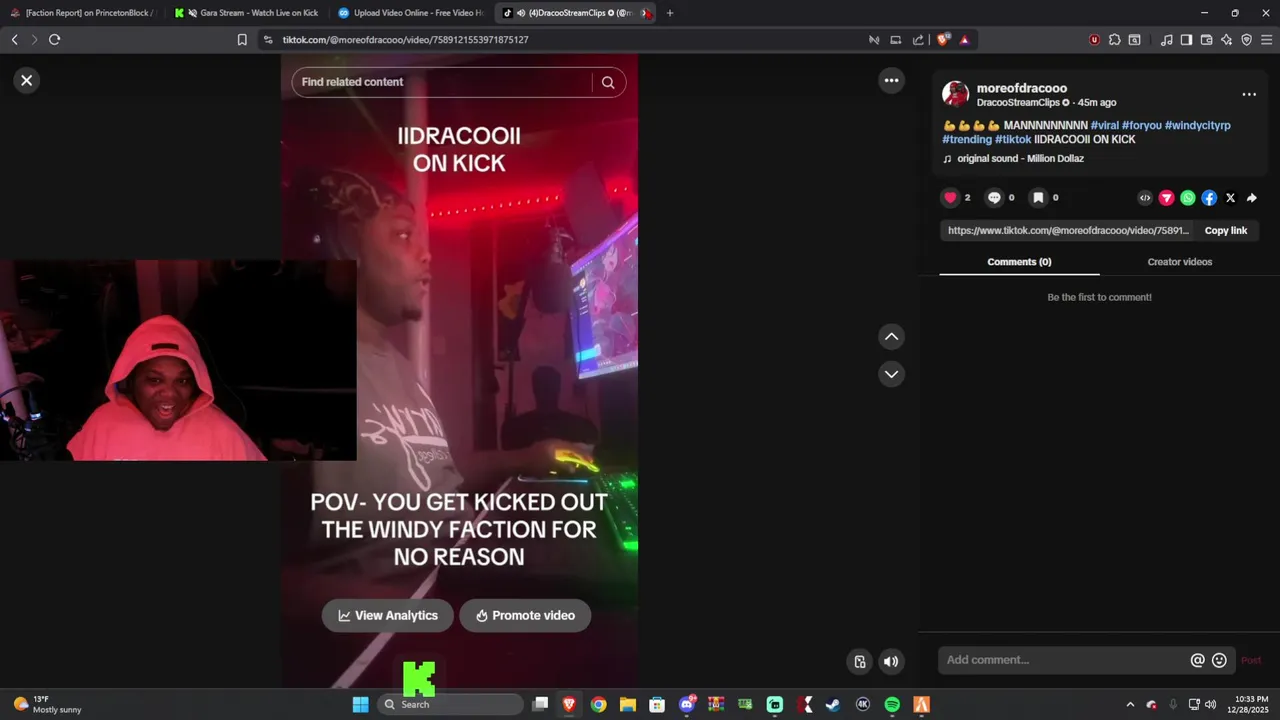Click the Add comment input field
Image resolution: width=1280 pixels, height=720 pixels.
point(1064,660)
